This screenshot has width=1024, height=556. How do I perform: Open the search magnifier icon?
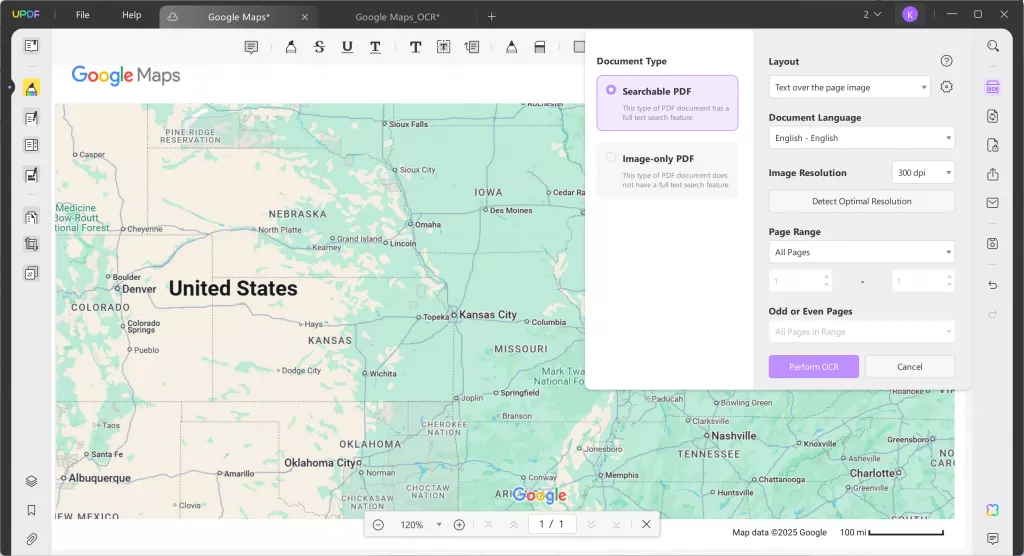pos(993,46)
